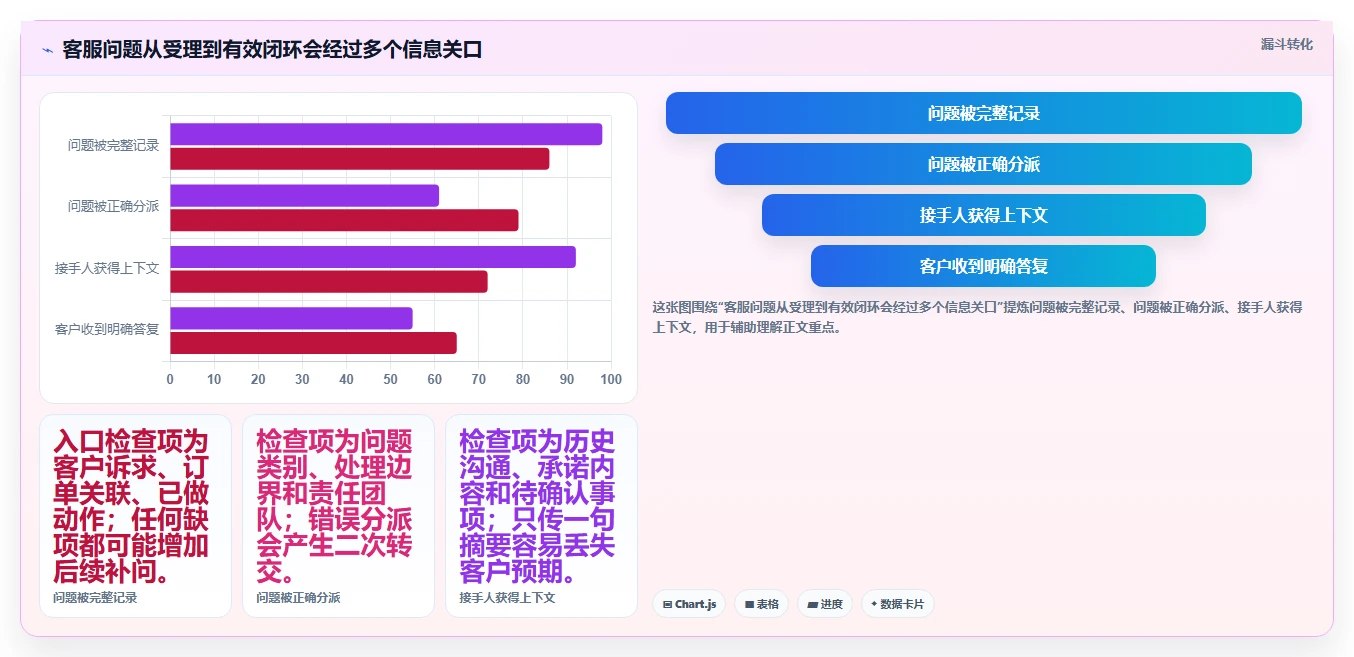Click the description paragraph starting 这张图围绕
The height and width of the screenshot is (657, 1354).
point(977,316)
